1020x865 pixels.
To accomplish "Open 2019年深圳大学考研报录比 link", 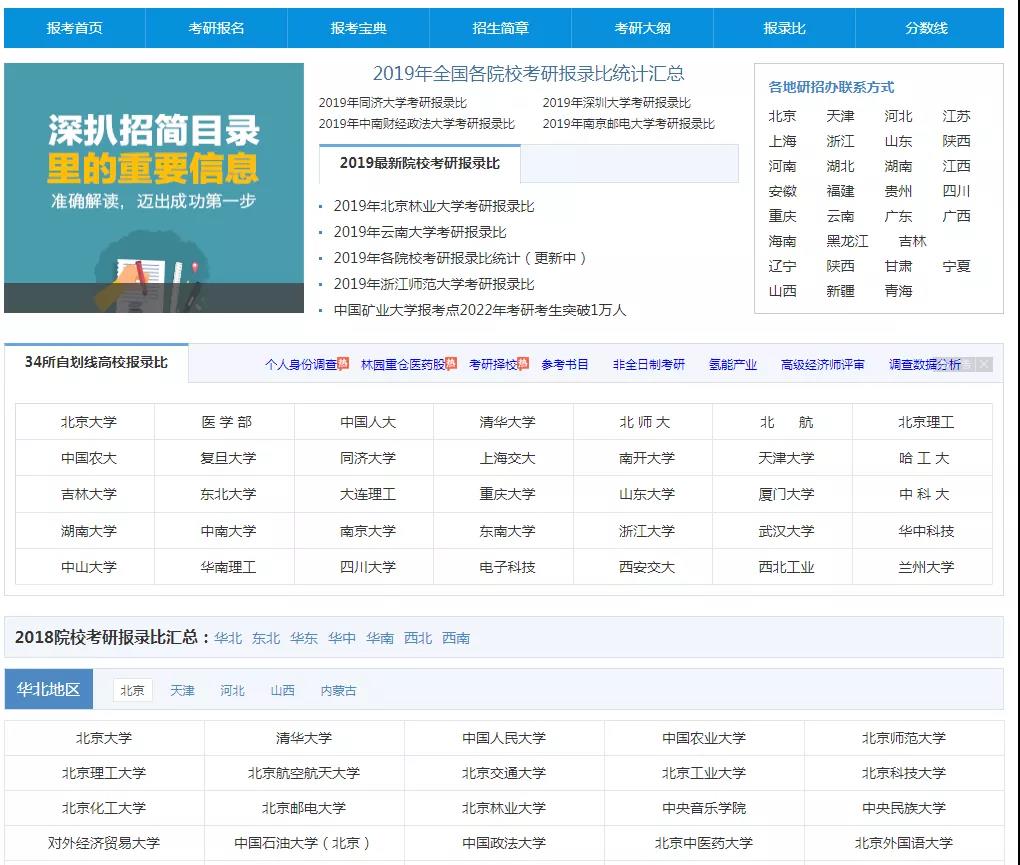I will [617, 103].
